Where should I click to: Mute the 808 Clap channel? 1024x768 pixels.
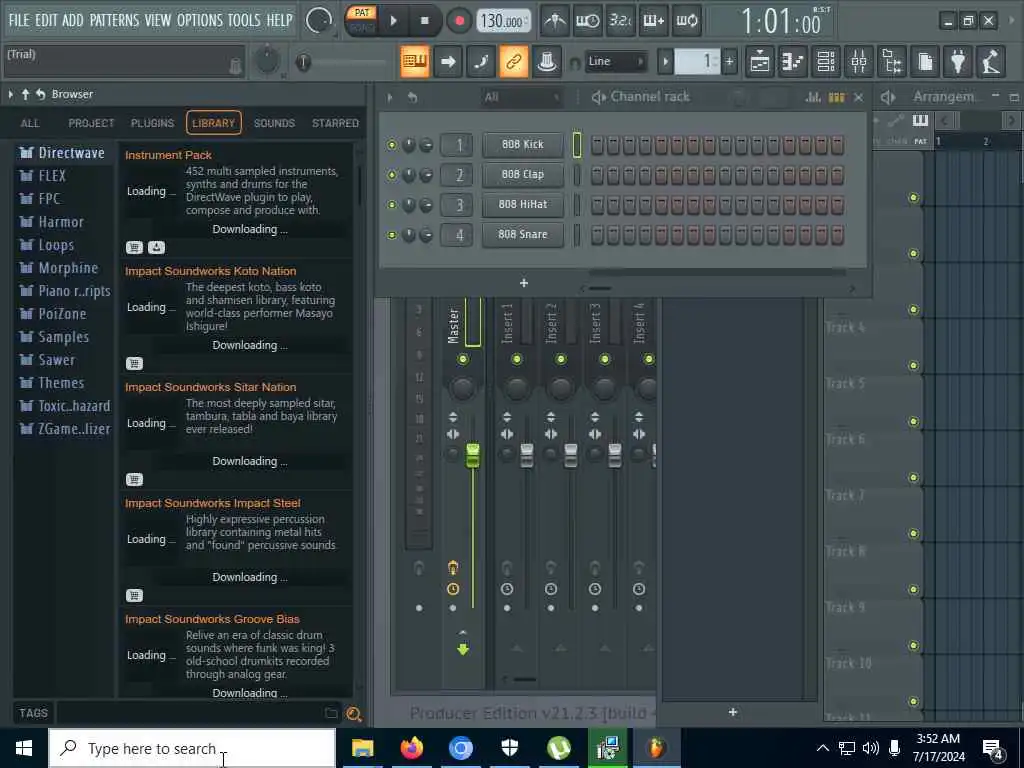click(392, 175)
